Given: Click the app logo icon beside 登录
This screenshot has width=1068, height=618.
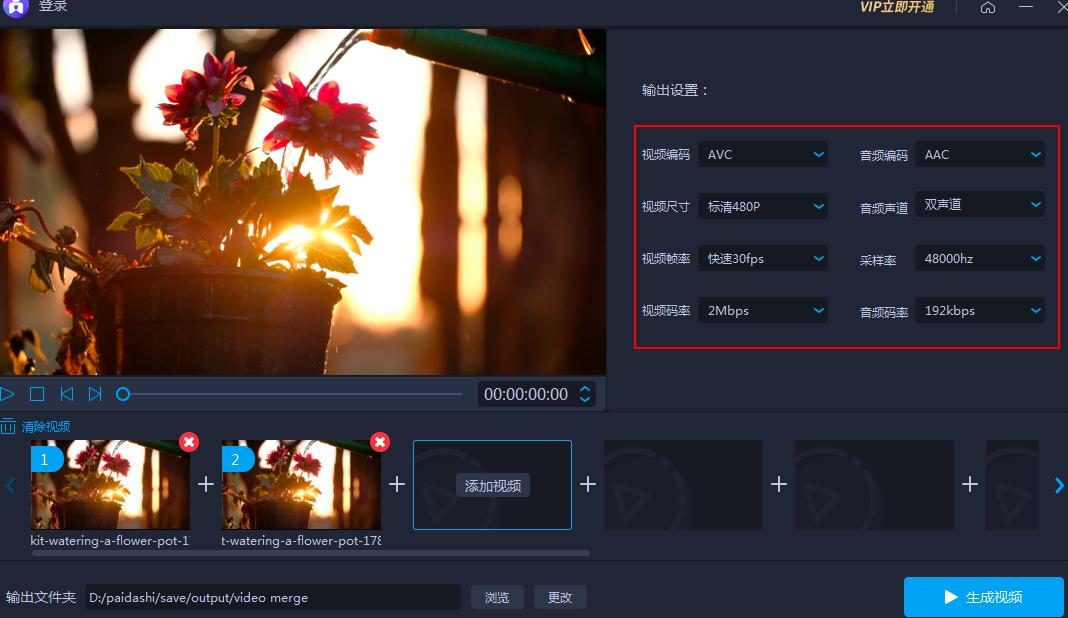Looking at the screenshot, I should [x=16, y=7].
